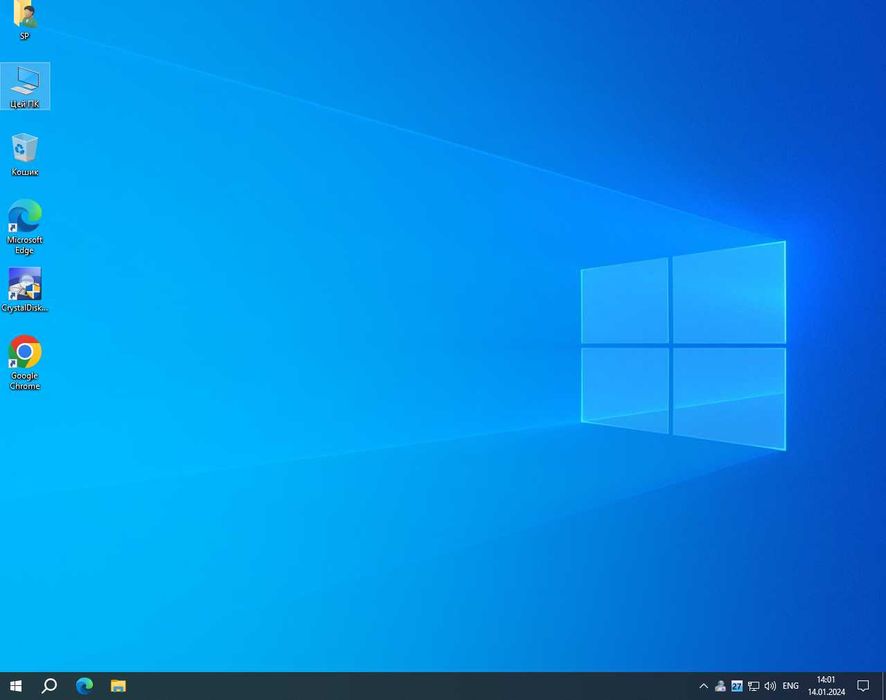Expand hidden system tray icons chevron
Screen dimensions: 886x700
pos(703,686)
